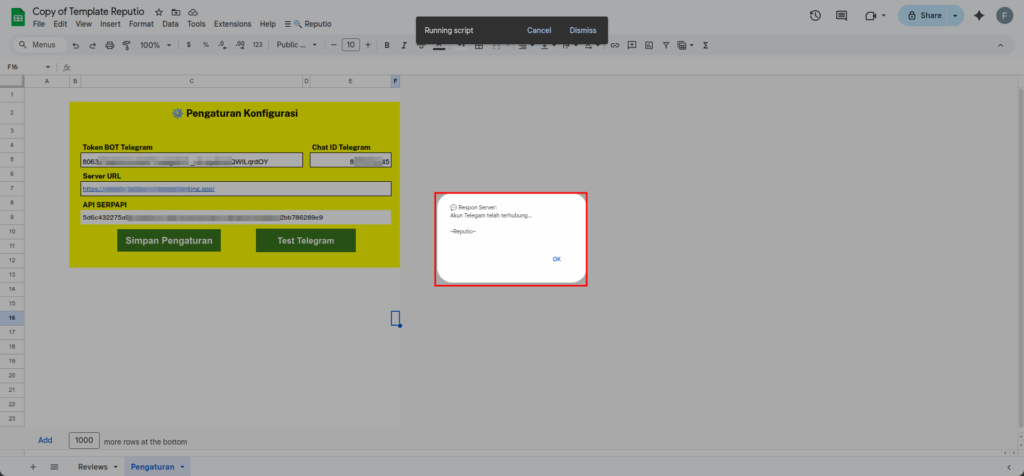Open the comments panel icon
1024x476 pixels.
(841, 16)
